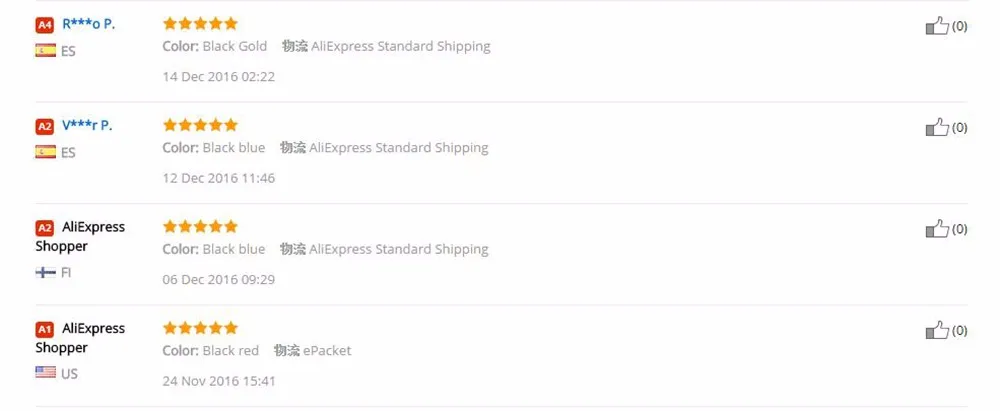Click the star rating on 24 Nov 2016 review

[x=200, y=328]
